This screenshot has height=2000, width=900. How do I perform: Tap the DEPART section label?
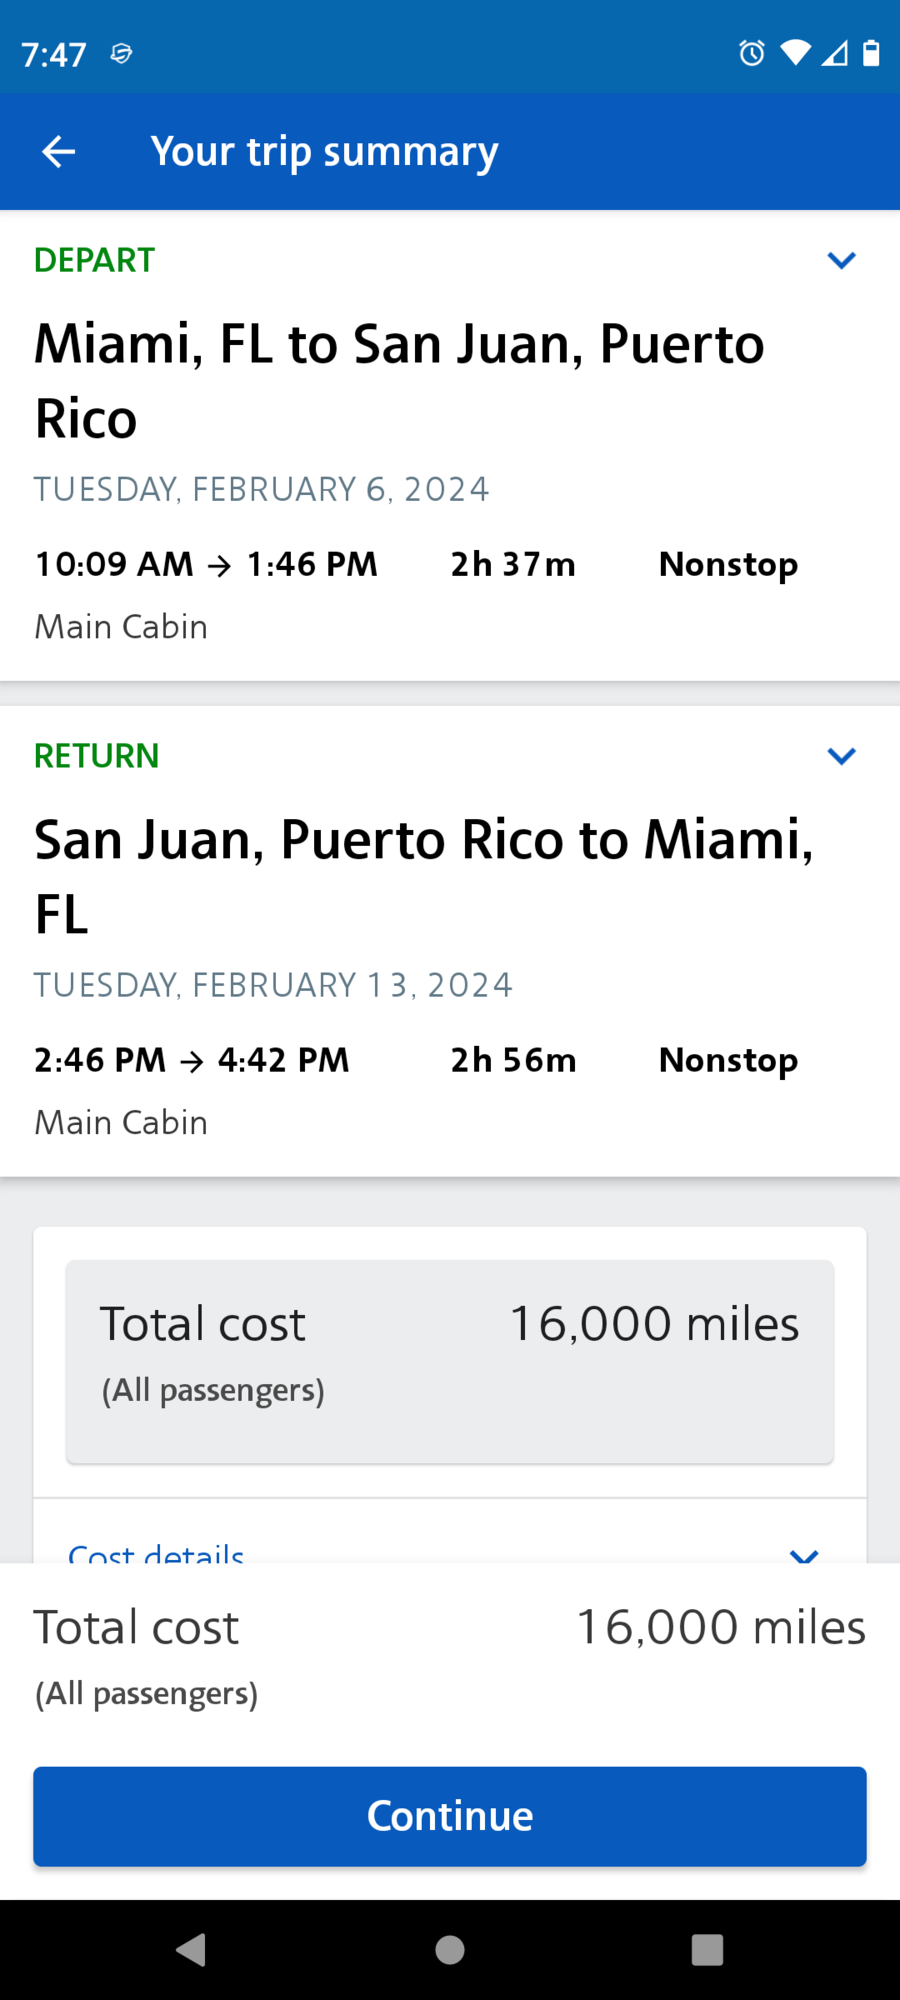point(95,260)
